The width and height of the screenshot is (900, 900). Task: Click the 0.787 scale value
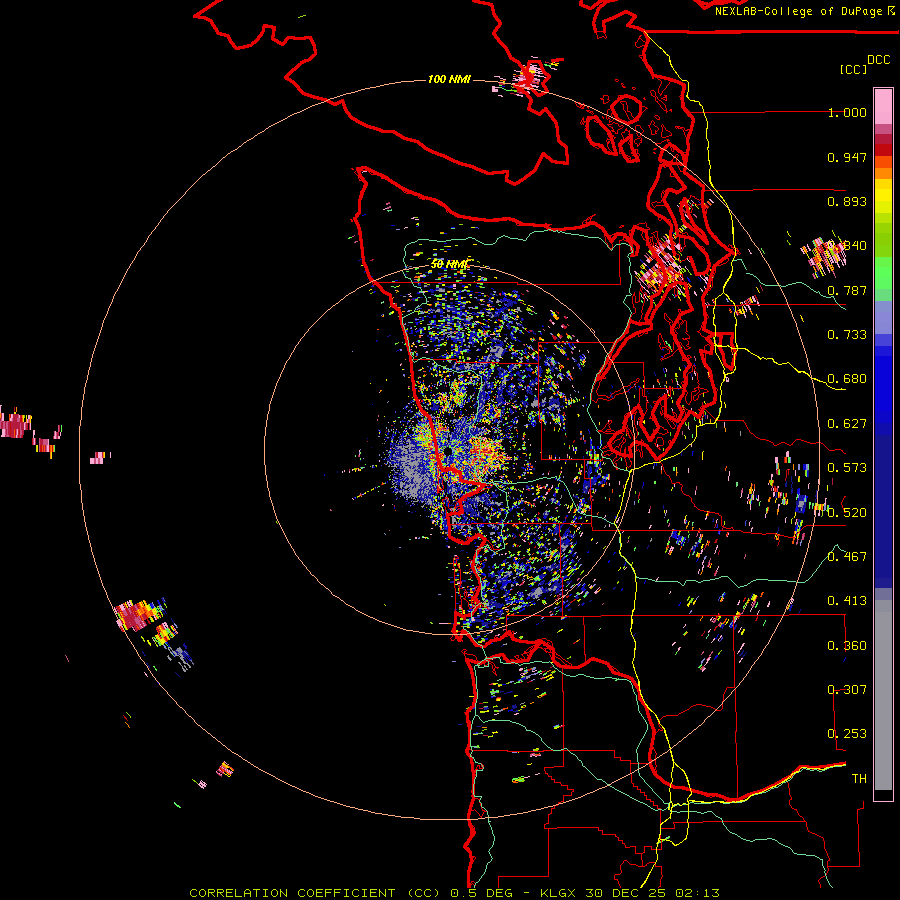pyautogui.click(x=847, y=290)
